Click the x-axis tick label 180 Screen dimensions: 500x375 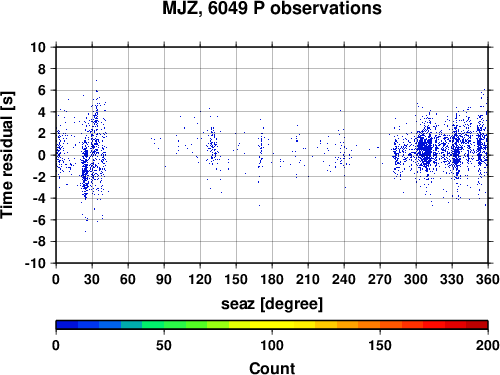pyautogui.click(x=272, y=279)
